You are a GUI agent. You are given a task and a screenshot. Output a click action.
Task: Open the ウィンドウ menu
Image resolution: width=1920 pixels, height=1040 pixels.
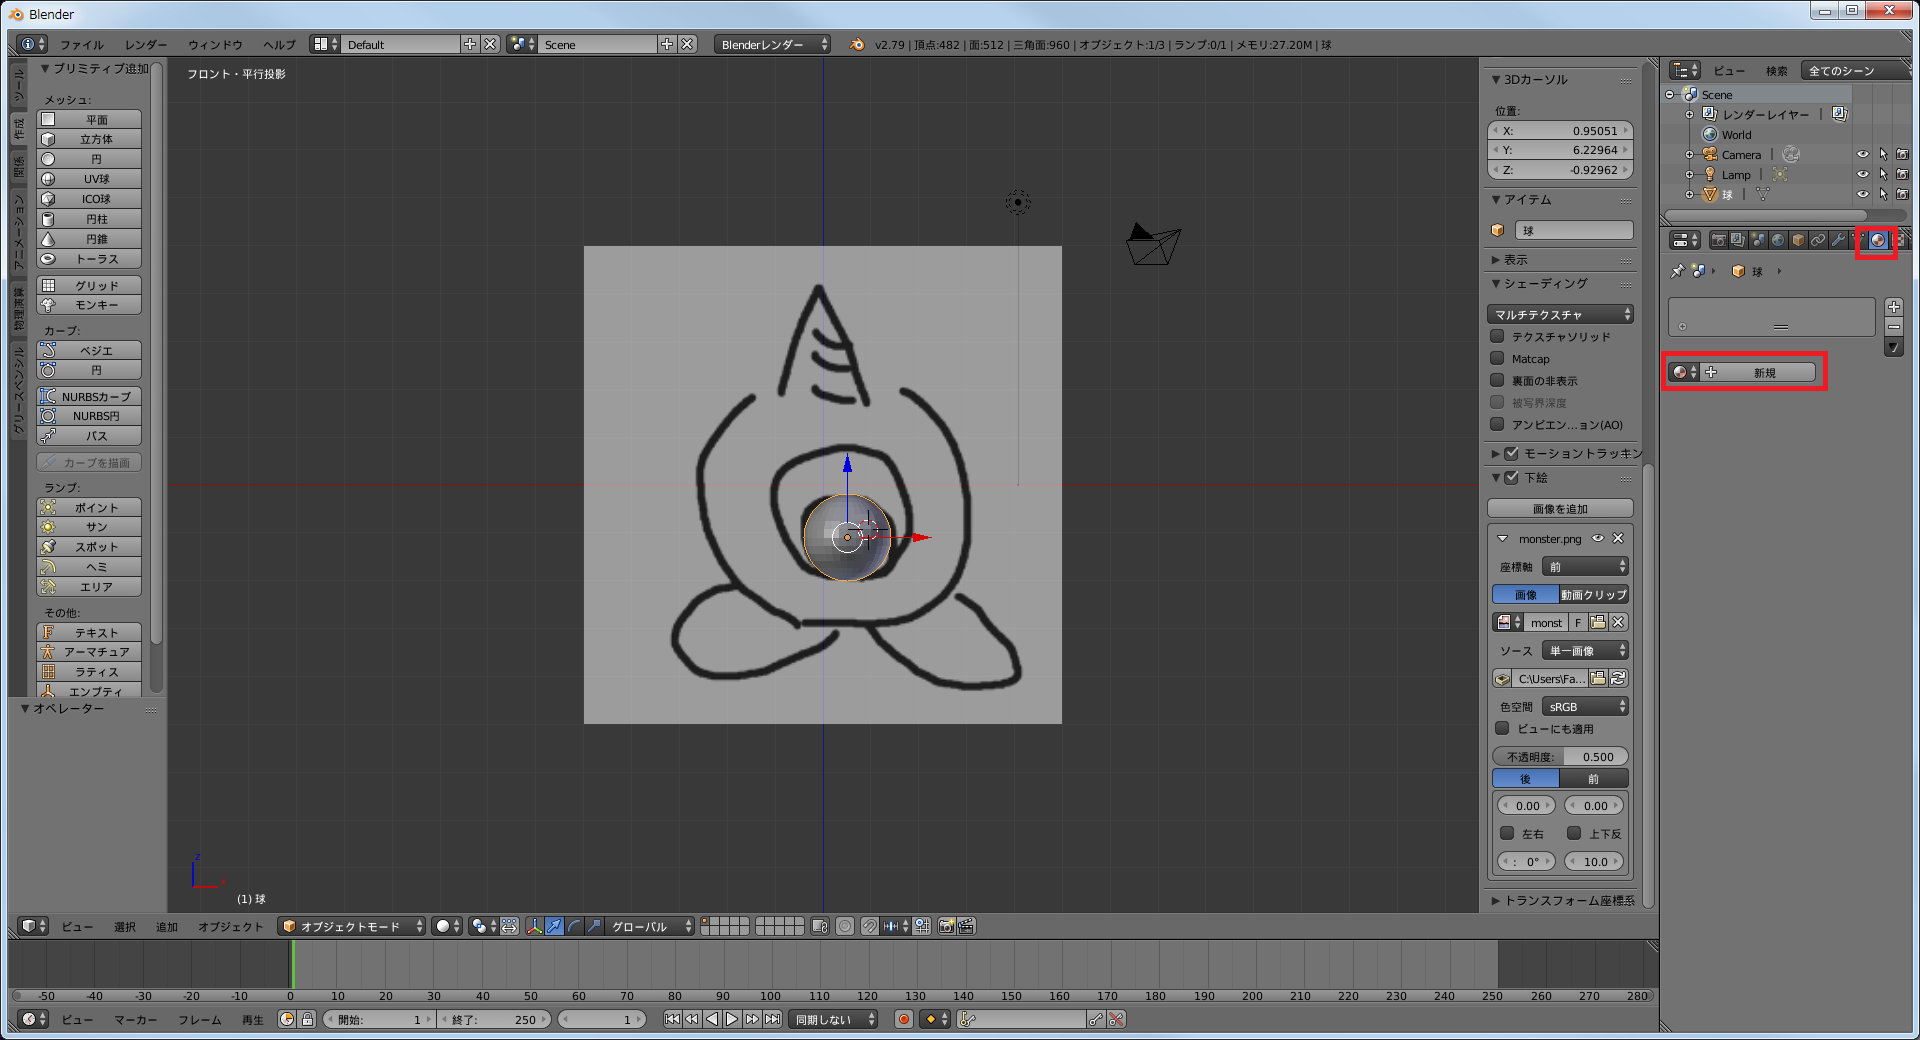(215, 45)
